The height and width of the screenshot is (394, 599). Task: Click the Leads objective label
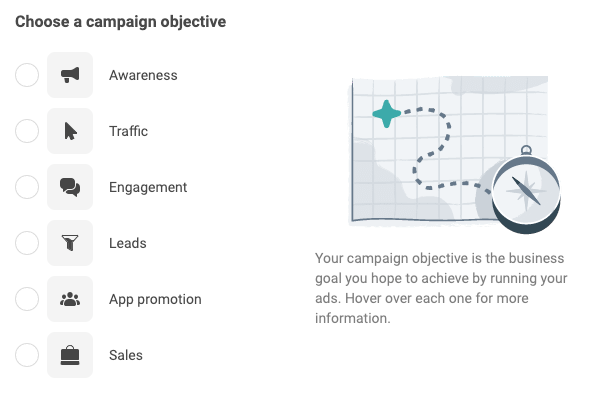(x=128, y=243)
